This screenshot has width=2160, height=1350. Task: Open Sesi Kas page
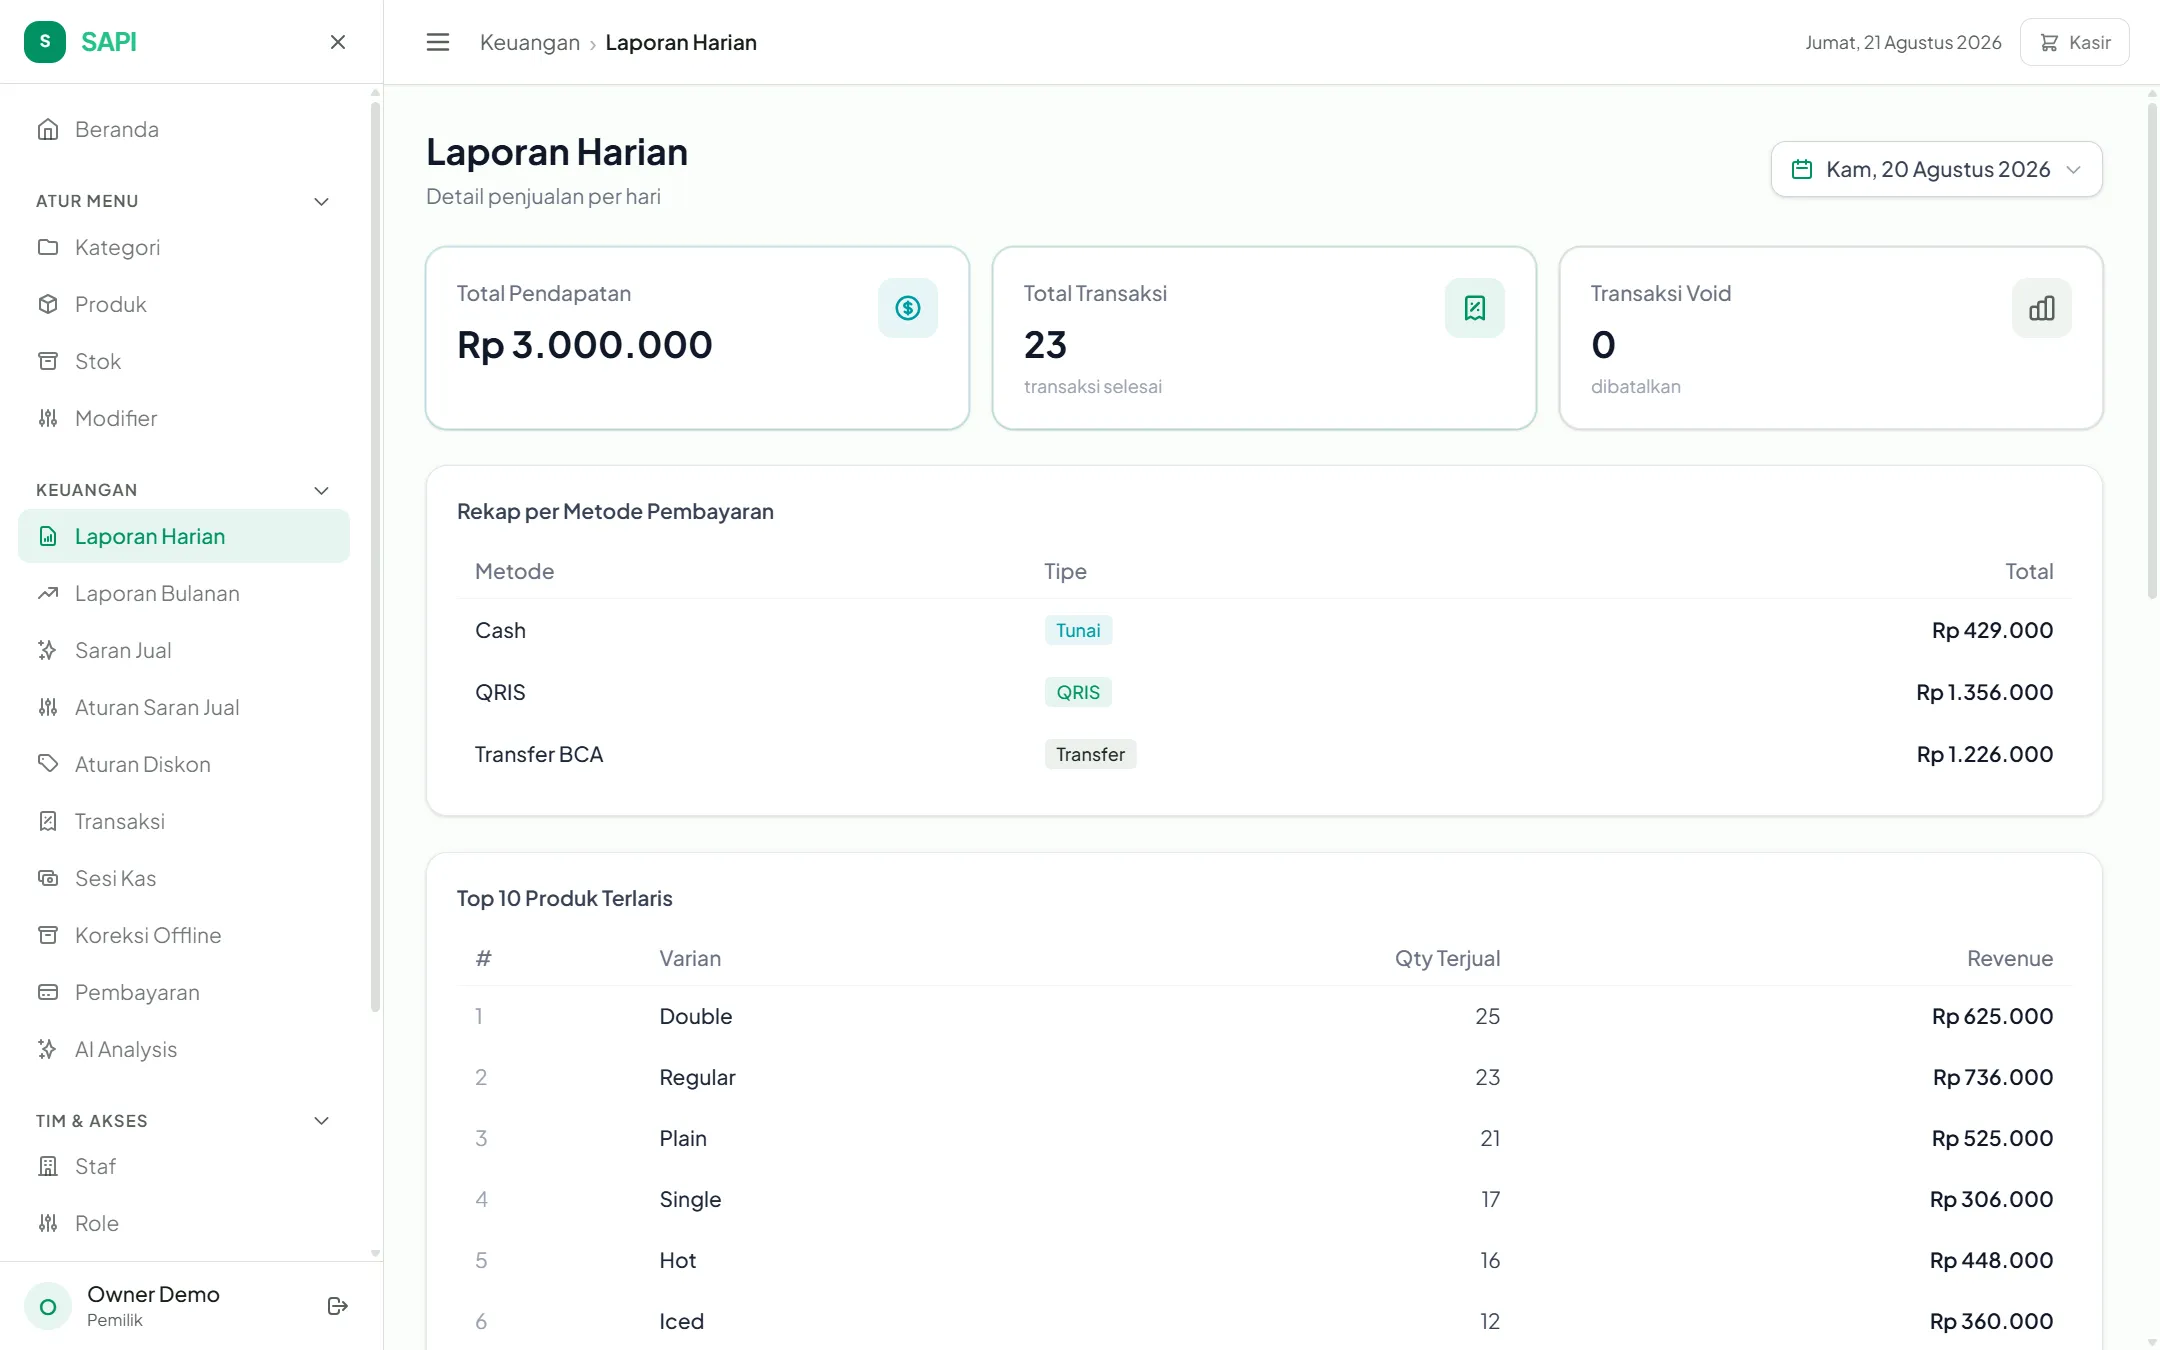(x=184, y=878)
